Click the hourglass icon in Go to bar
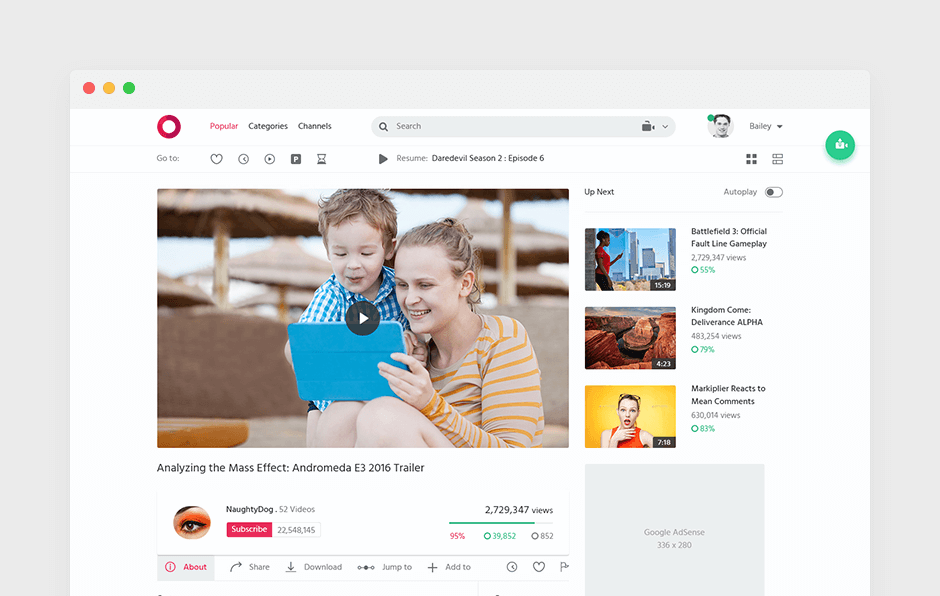The width and height of the screenshot is (940, 596). coord(322,159)
